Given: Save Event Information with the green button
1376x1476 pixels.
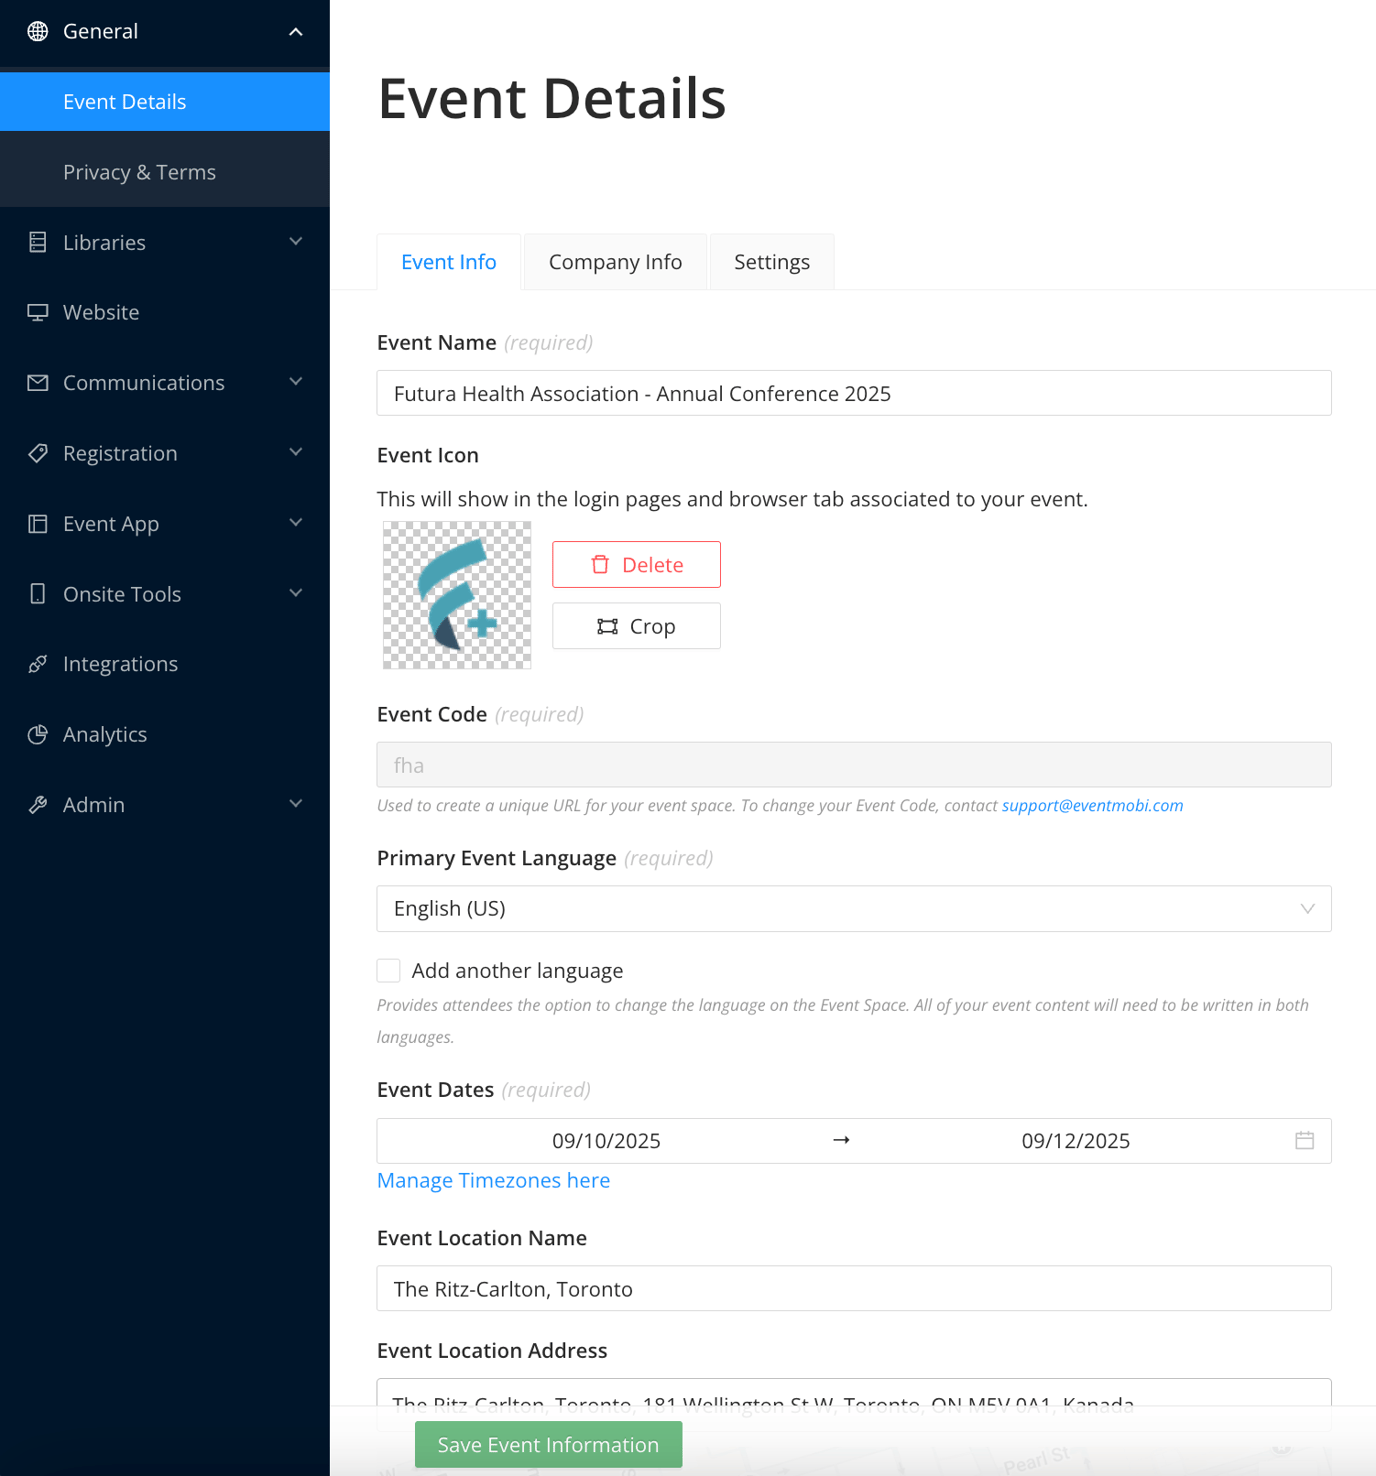Looking at the screenshot, I should pos(549,1445).
